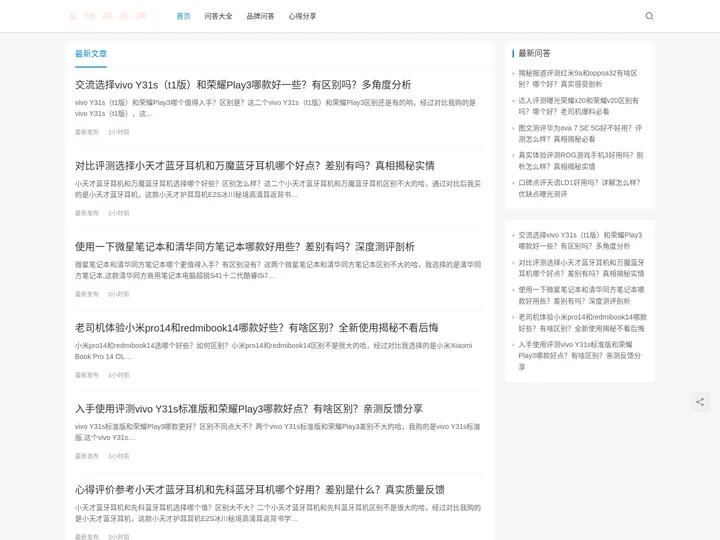Click the search magnifier icon in header
This screenshot has height=540, width=720.
(x=649, y=16)
